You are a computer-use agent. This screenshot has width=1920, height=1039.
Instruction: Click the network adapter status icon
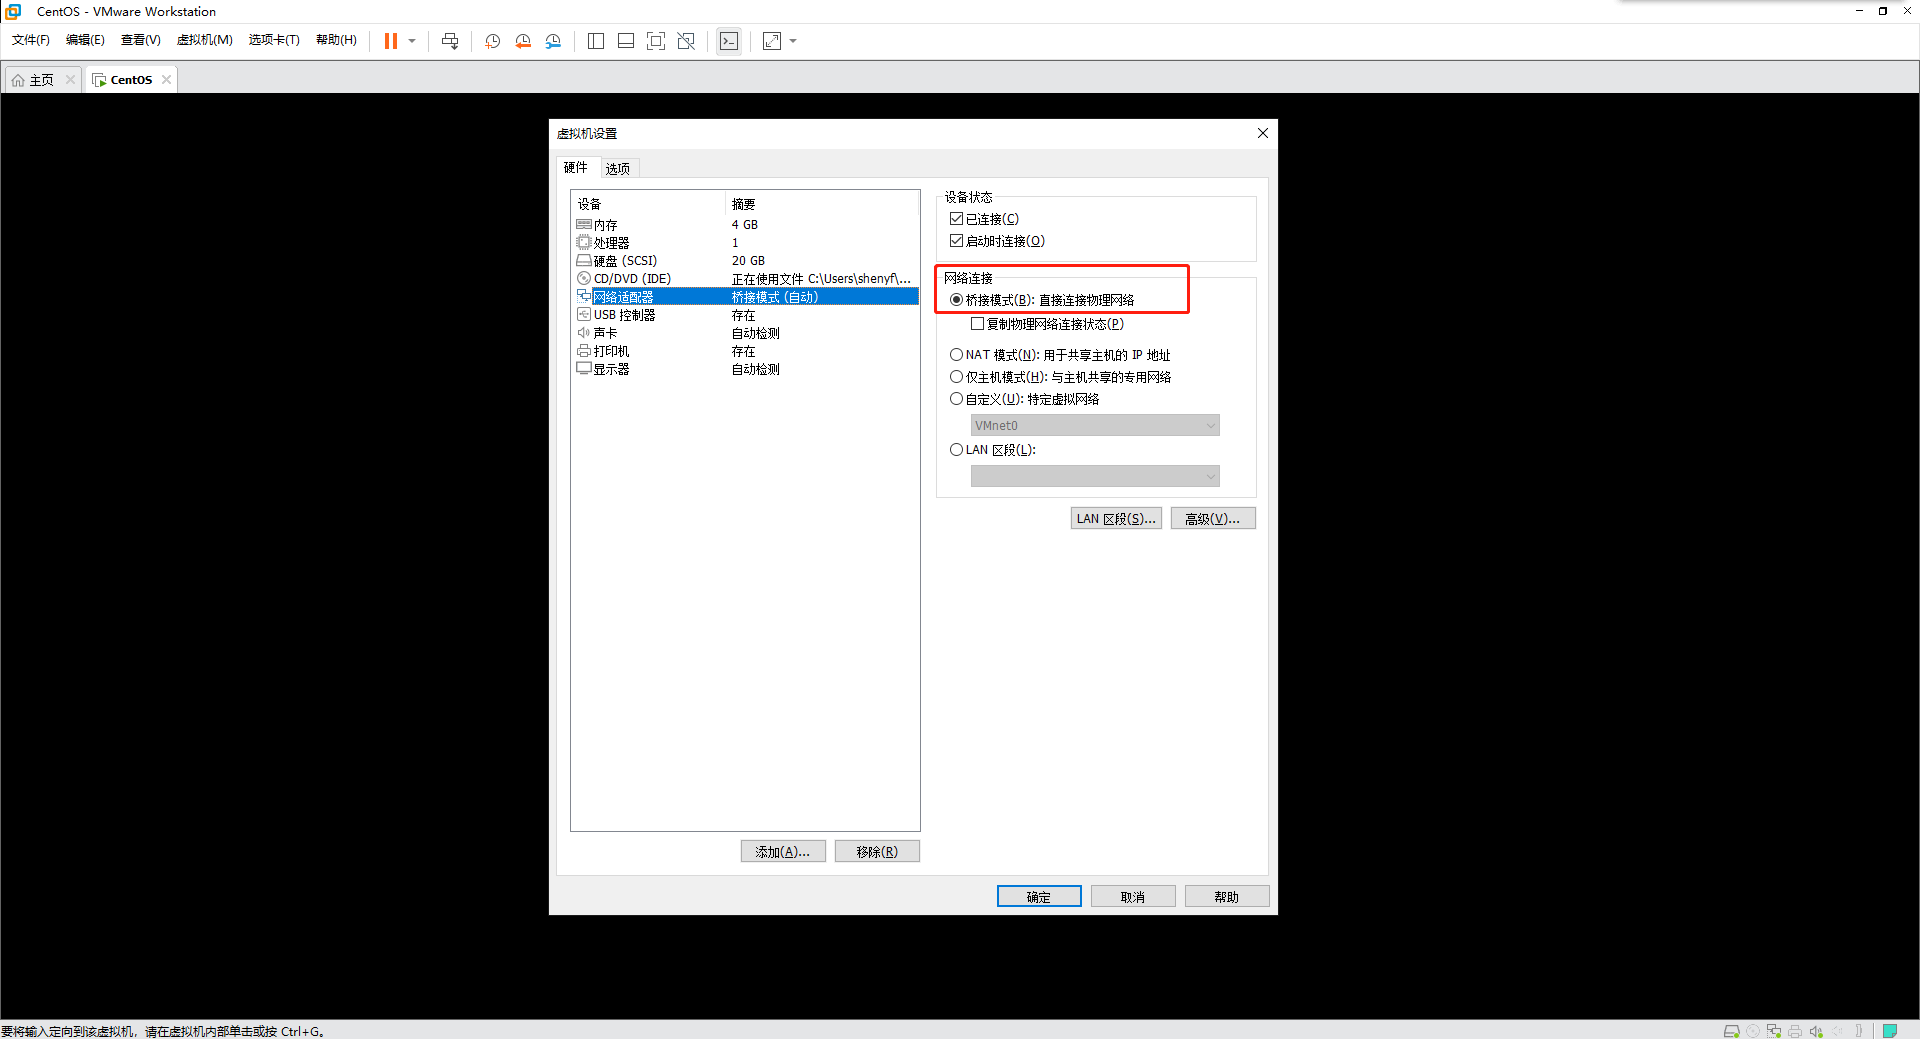(1773, 1030)
